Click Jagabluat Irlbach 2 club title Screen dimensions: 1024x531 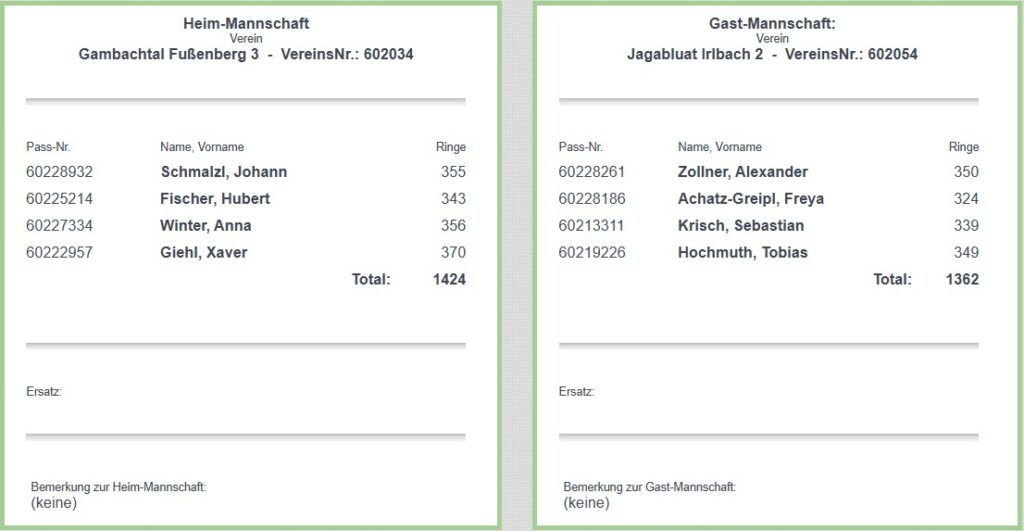tap(695, 55)
